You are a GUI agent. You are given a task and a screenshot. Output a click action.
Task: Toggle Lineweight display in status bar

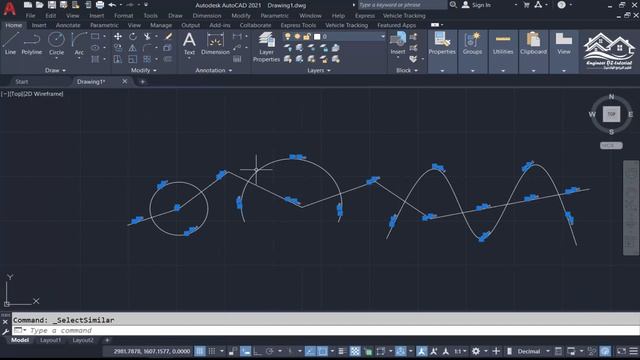(342, 351)
